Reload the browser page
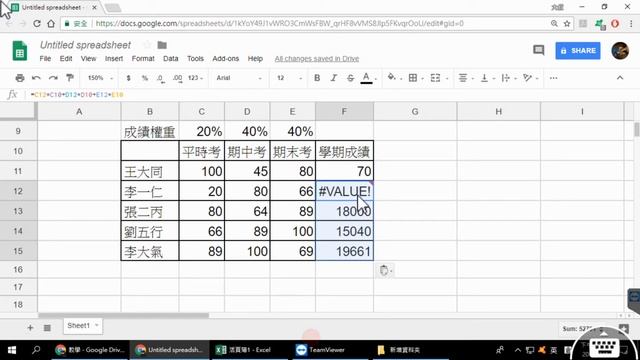640x360 pixels. click(x=37, y=24)
